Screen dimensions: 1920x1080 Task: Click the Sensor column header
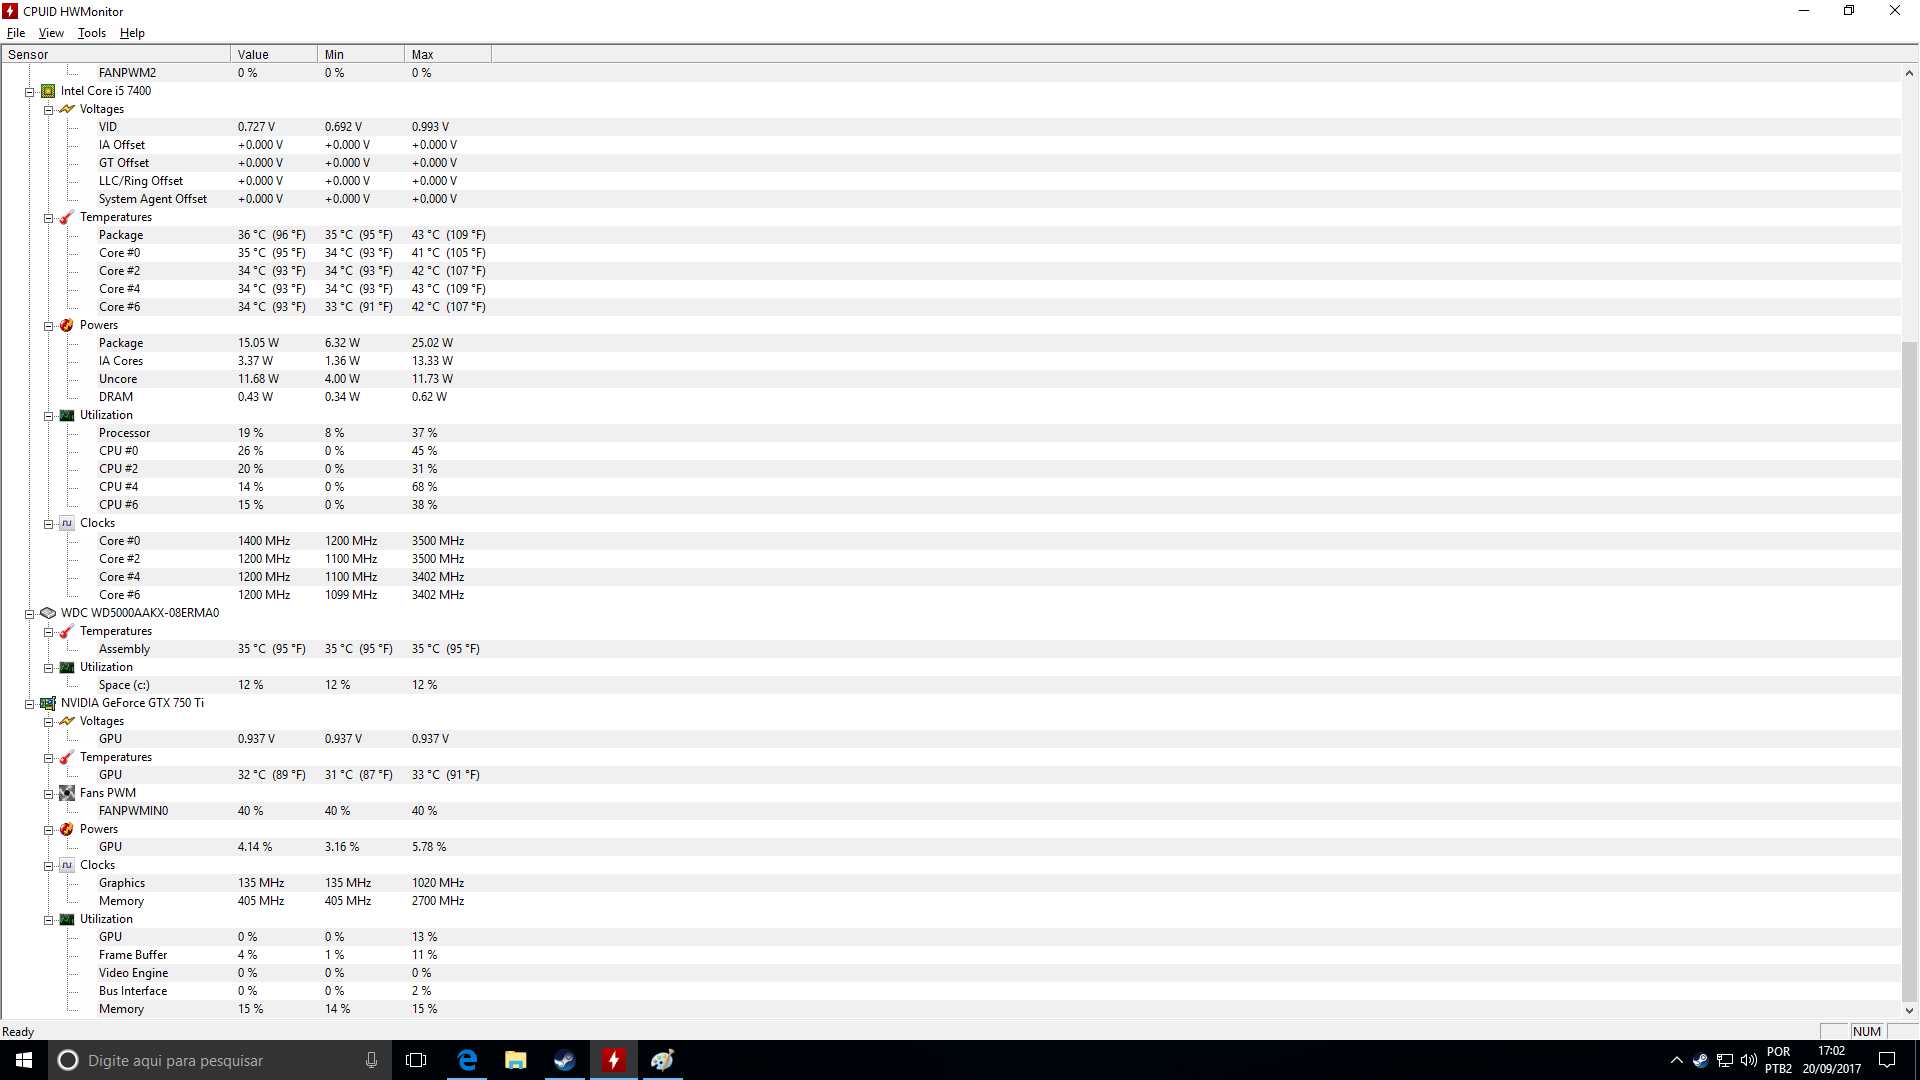click(116, 55)
